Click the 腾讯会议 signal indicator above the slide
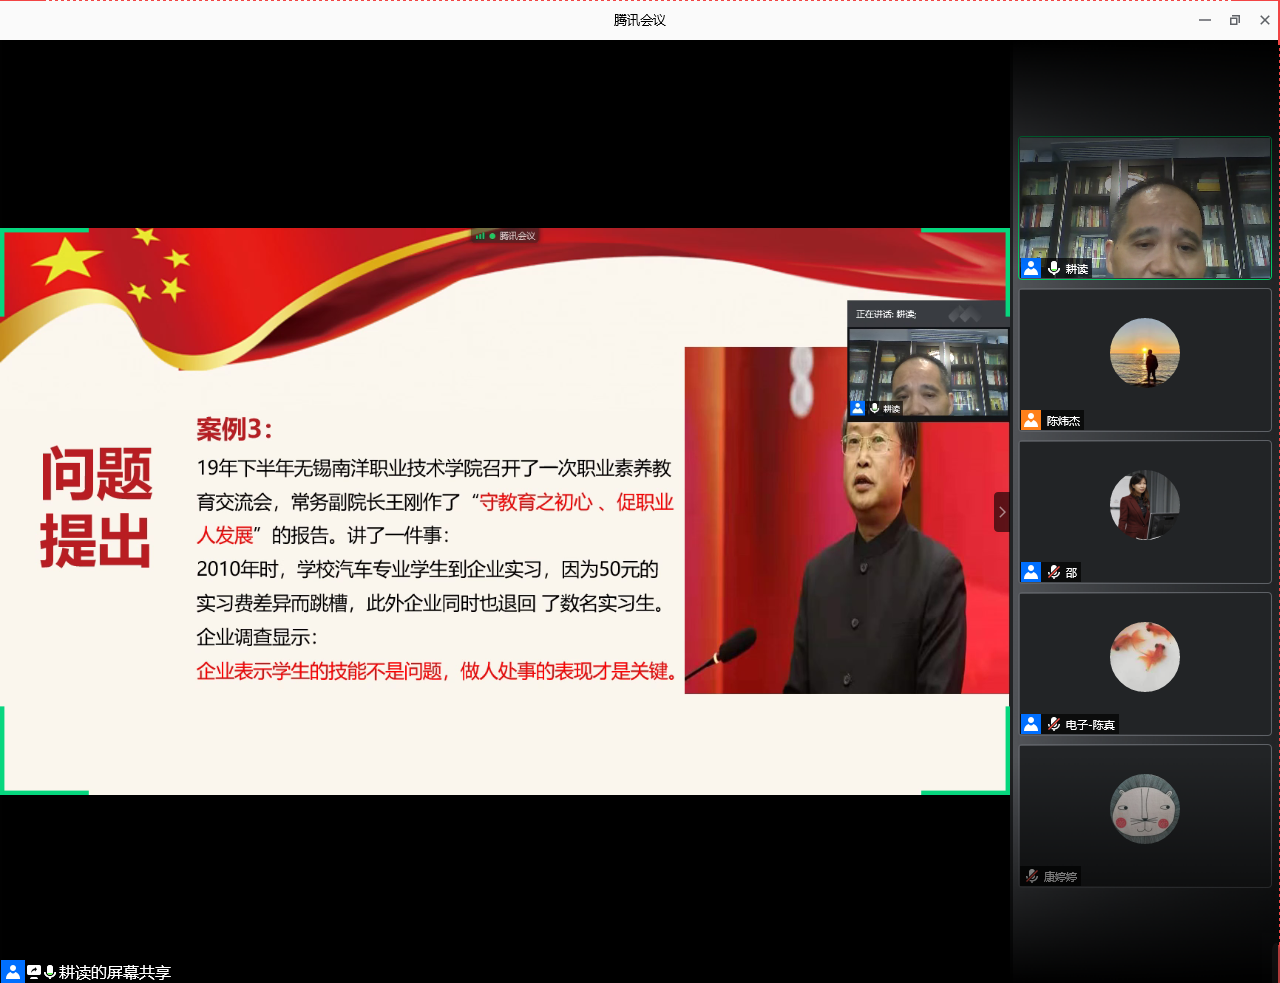The image size is (1280, 983). [x=506, y=236]
